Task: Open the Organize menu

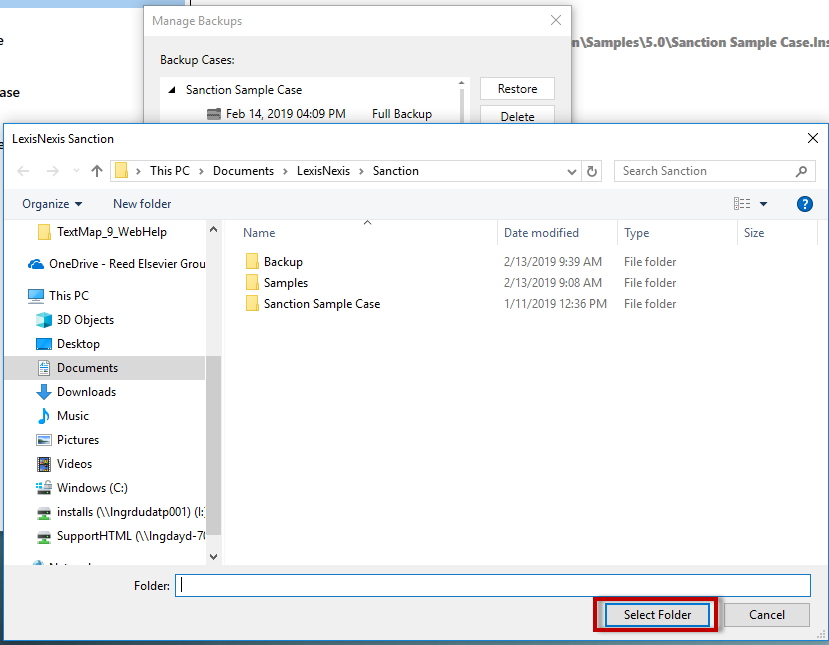Action: [x=52, y=204]
